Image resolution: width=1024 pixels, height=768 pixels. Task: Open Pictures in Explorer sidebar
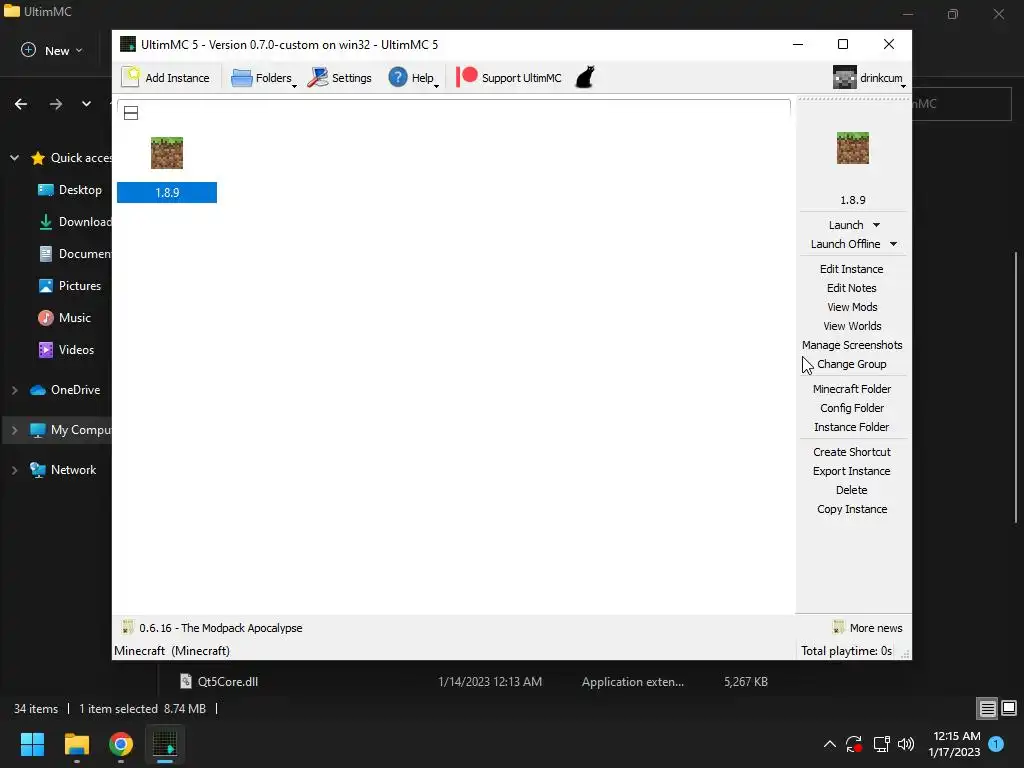point(69,285)
